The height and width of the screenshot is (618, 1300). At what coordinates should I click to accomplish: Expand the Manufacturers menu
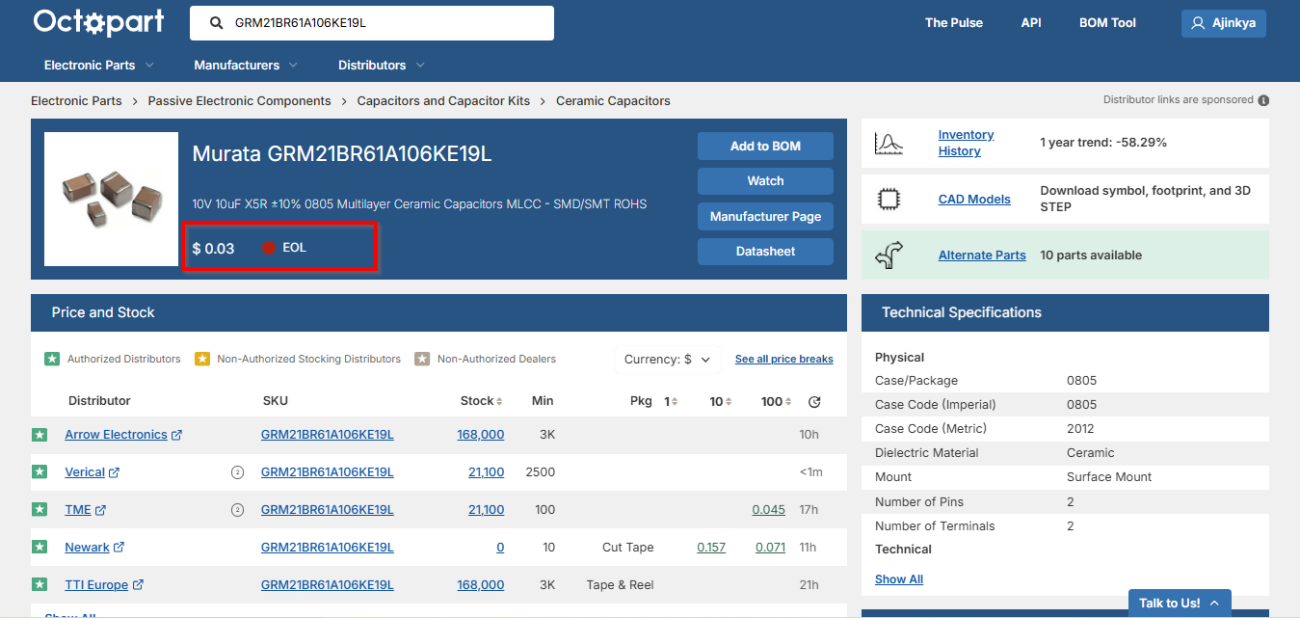tap(246, 65)
